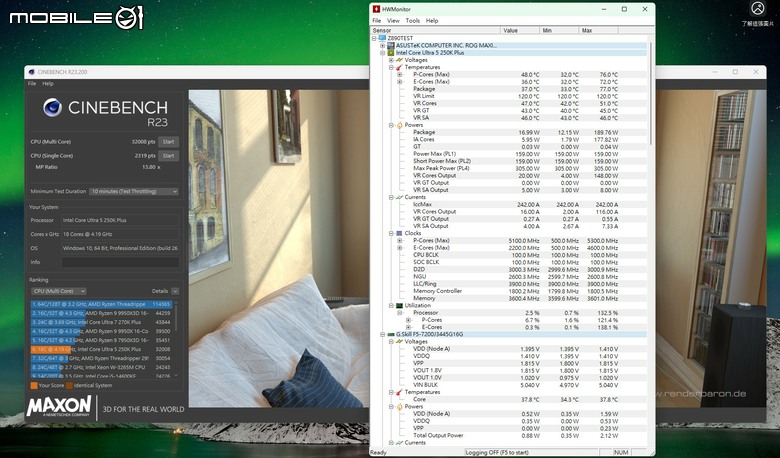780x458 pixels.
Task: Click the orange Your Score swatch
Action: click(x=34, y=385)
